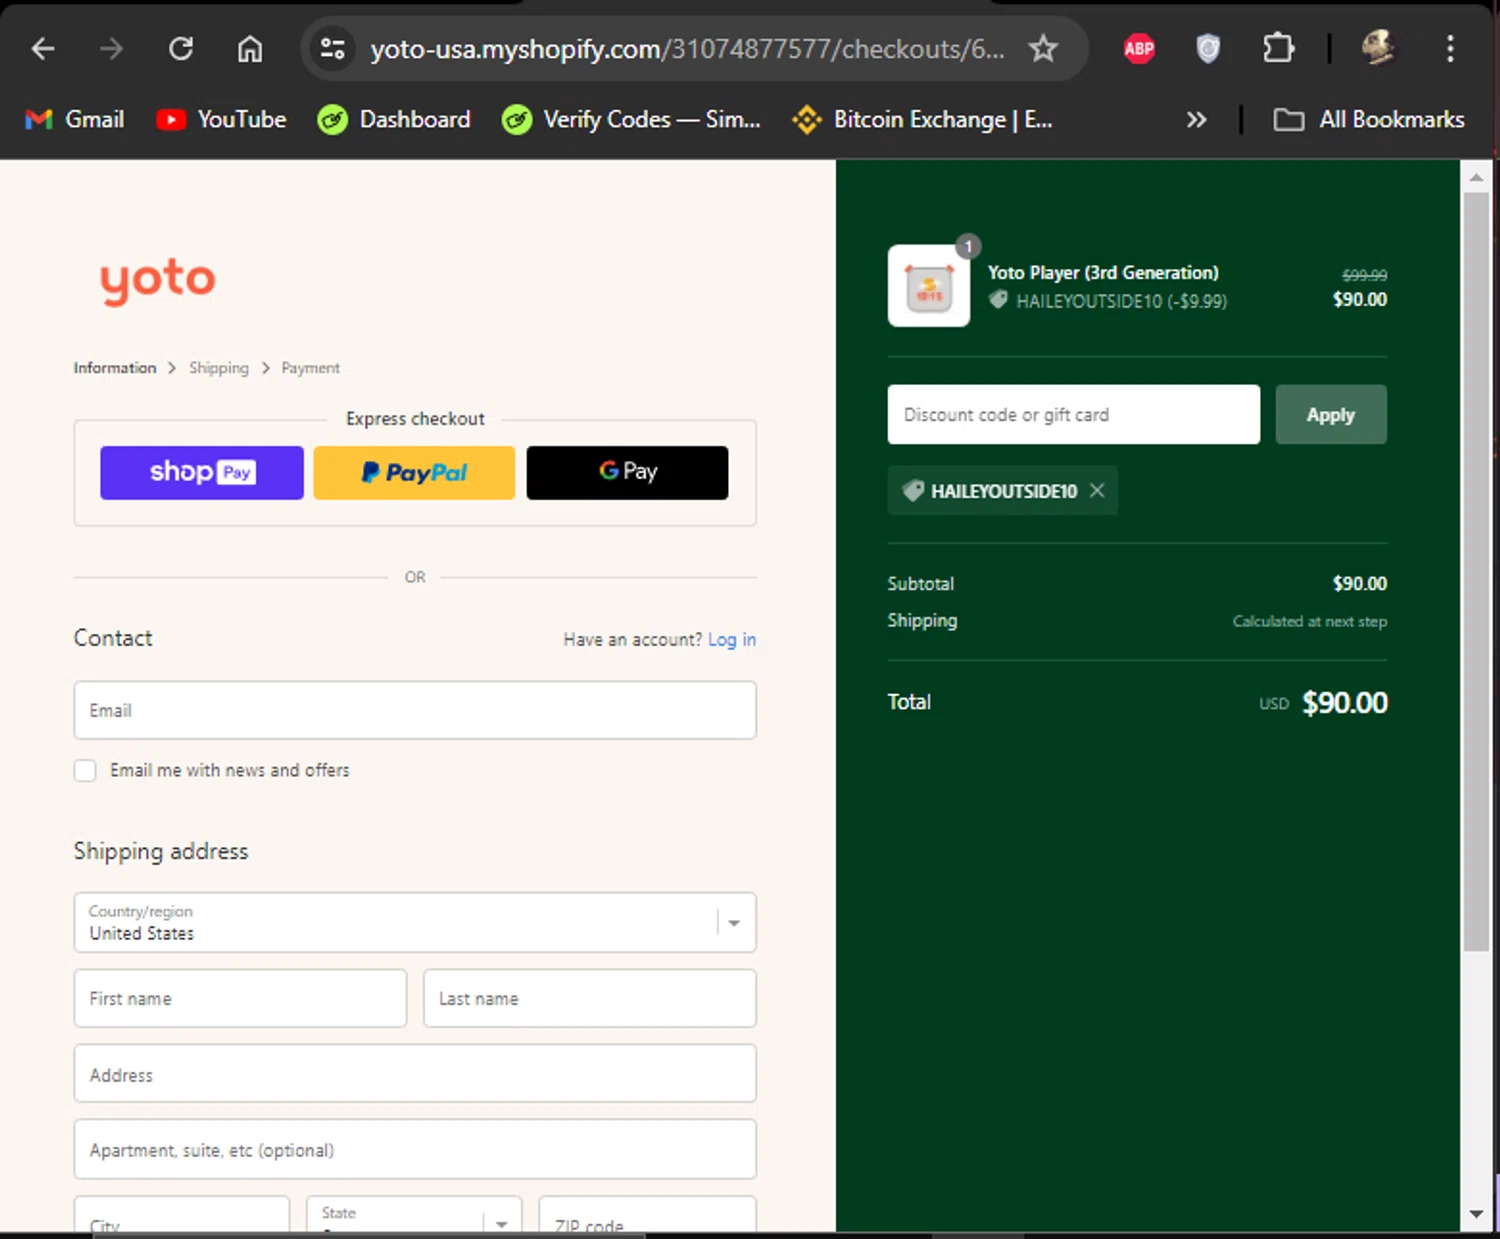Click the scrollbar up arrow
The width and height of the screenshot is (1500, 1239).
1476,177
